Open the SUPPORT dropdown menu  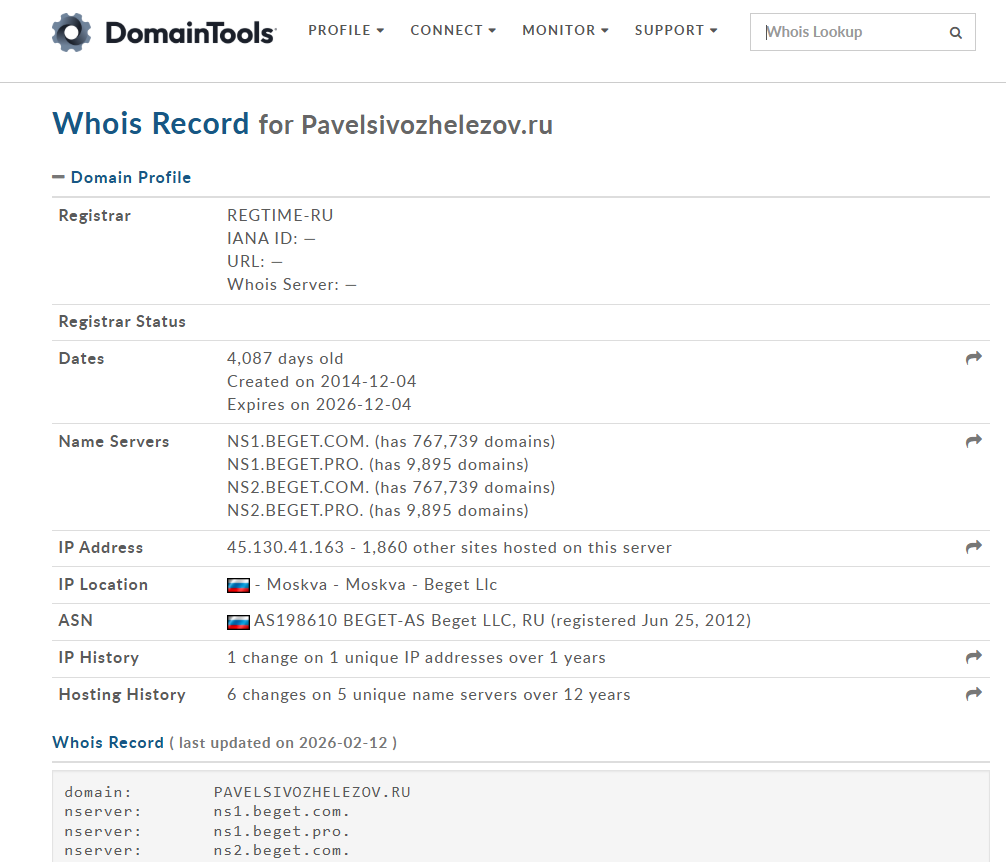pos(676,31)
